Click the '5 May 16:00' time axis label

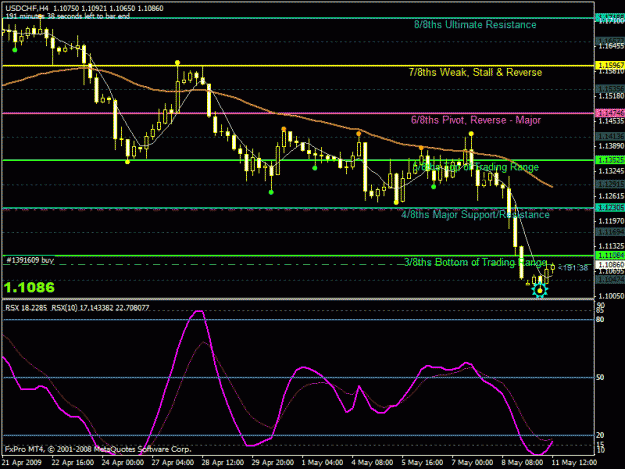(x=422, y=463)
